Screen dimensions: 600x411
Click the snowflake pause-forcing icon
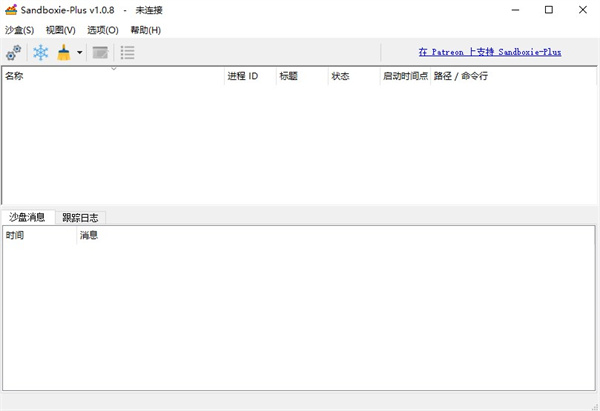pos(41,52)
